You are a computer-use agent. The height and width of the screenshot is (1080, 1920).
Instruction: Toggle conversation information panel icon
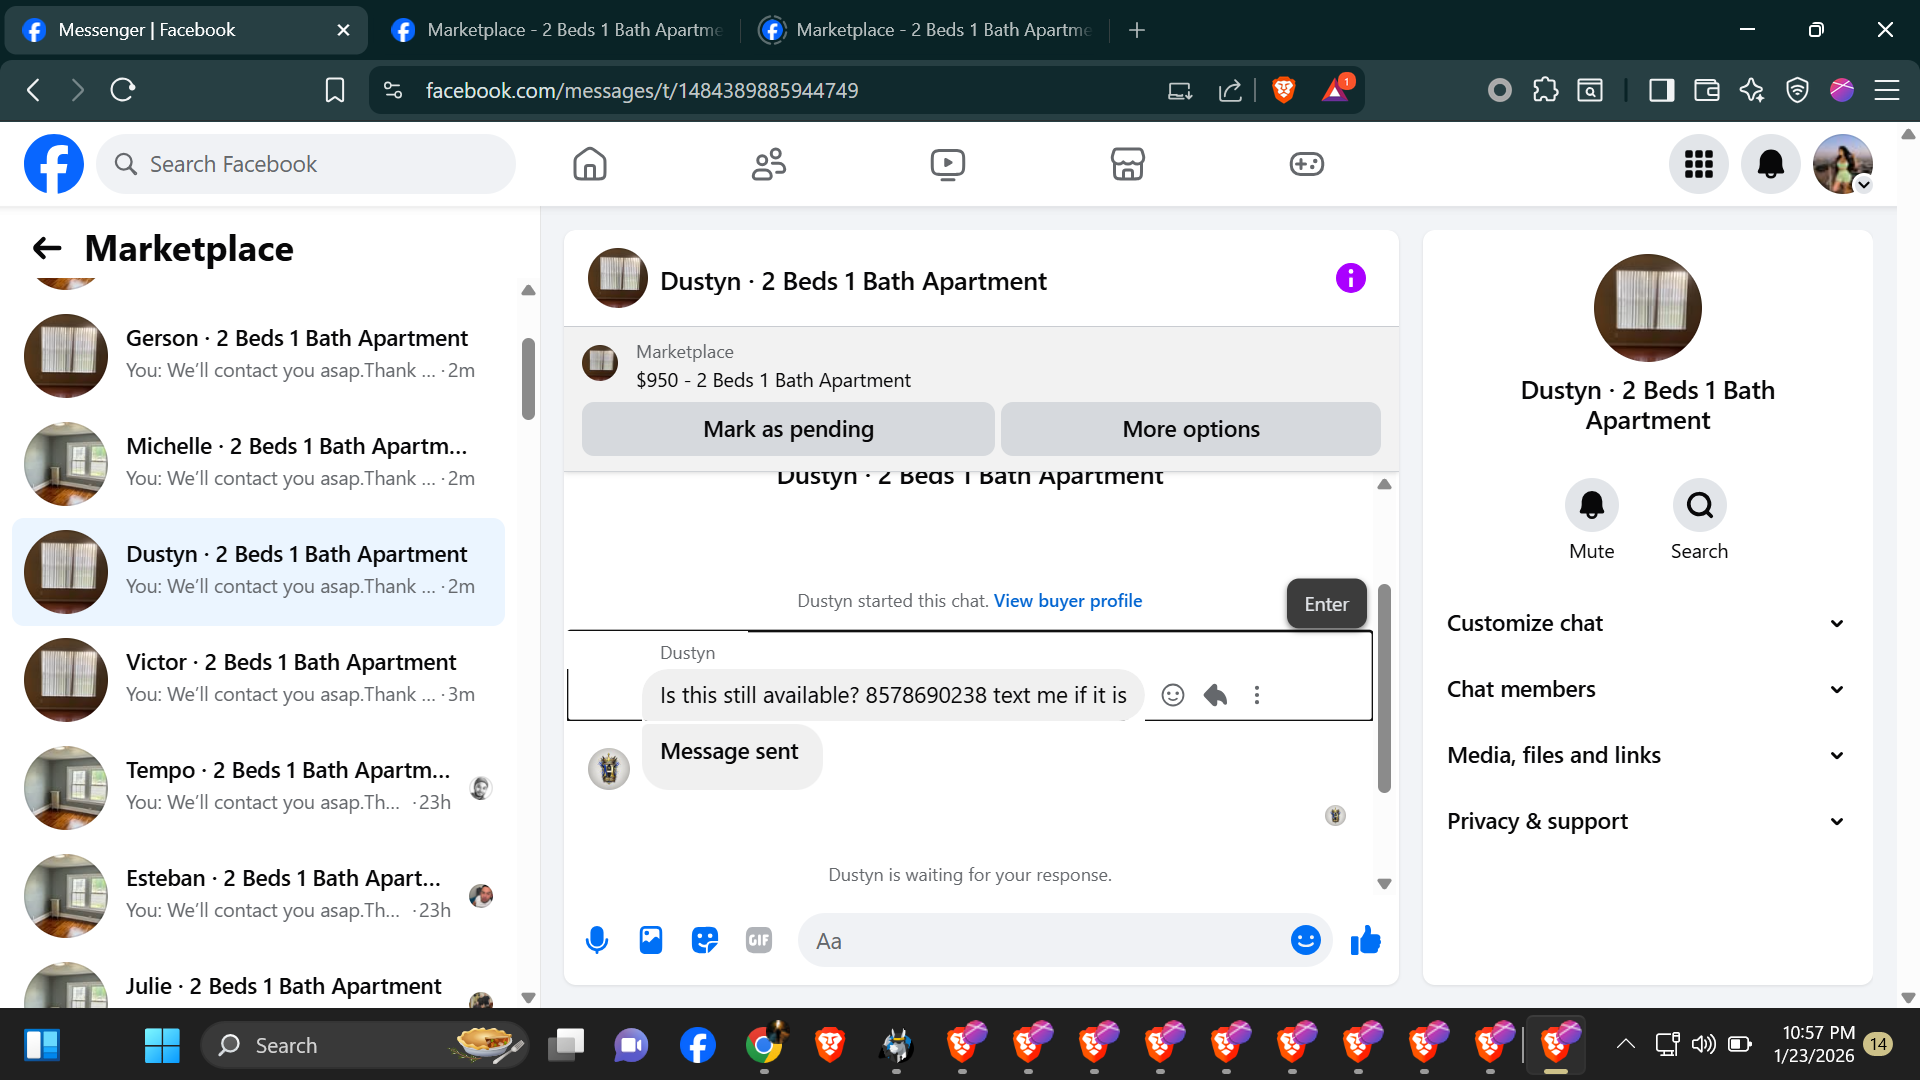(1350, 278)
